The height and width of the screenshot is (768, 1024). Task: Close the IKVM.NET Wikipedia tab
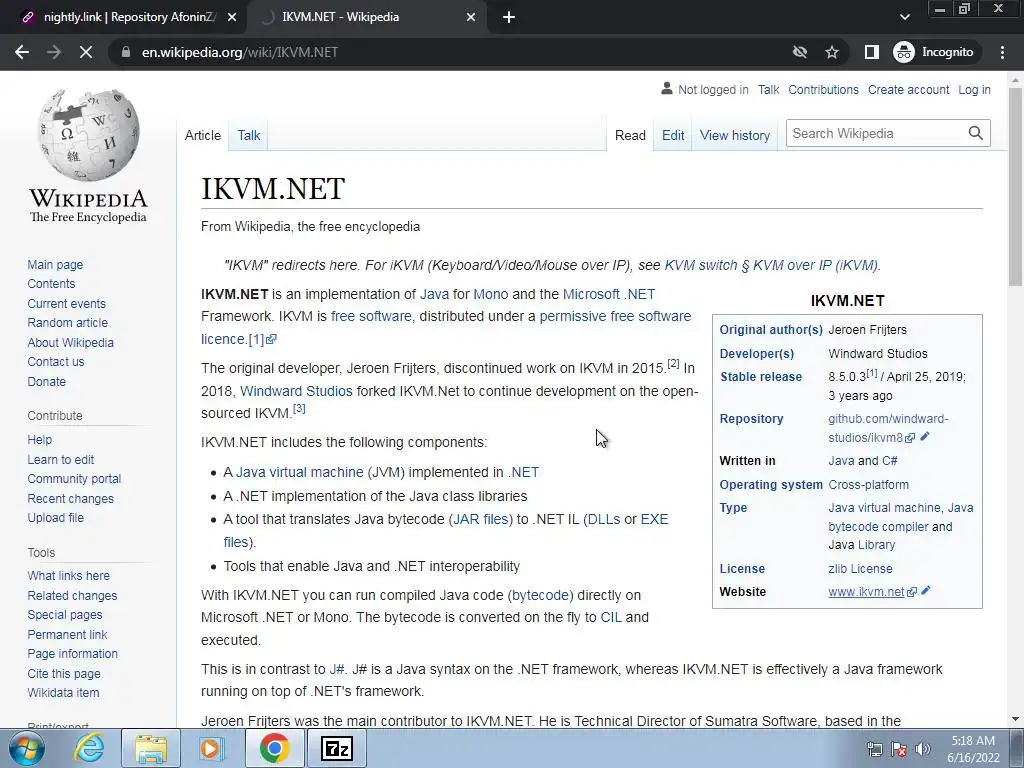click(471, 18)
